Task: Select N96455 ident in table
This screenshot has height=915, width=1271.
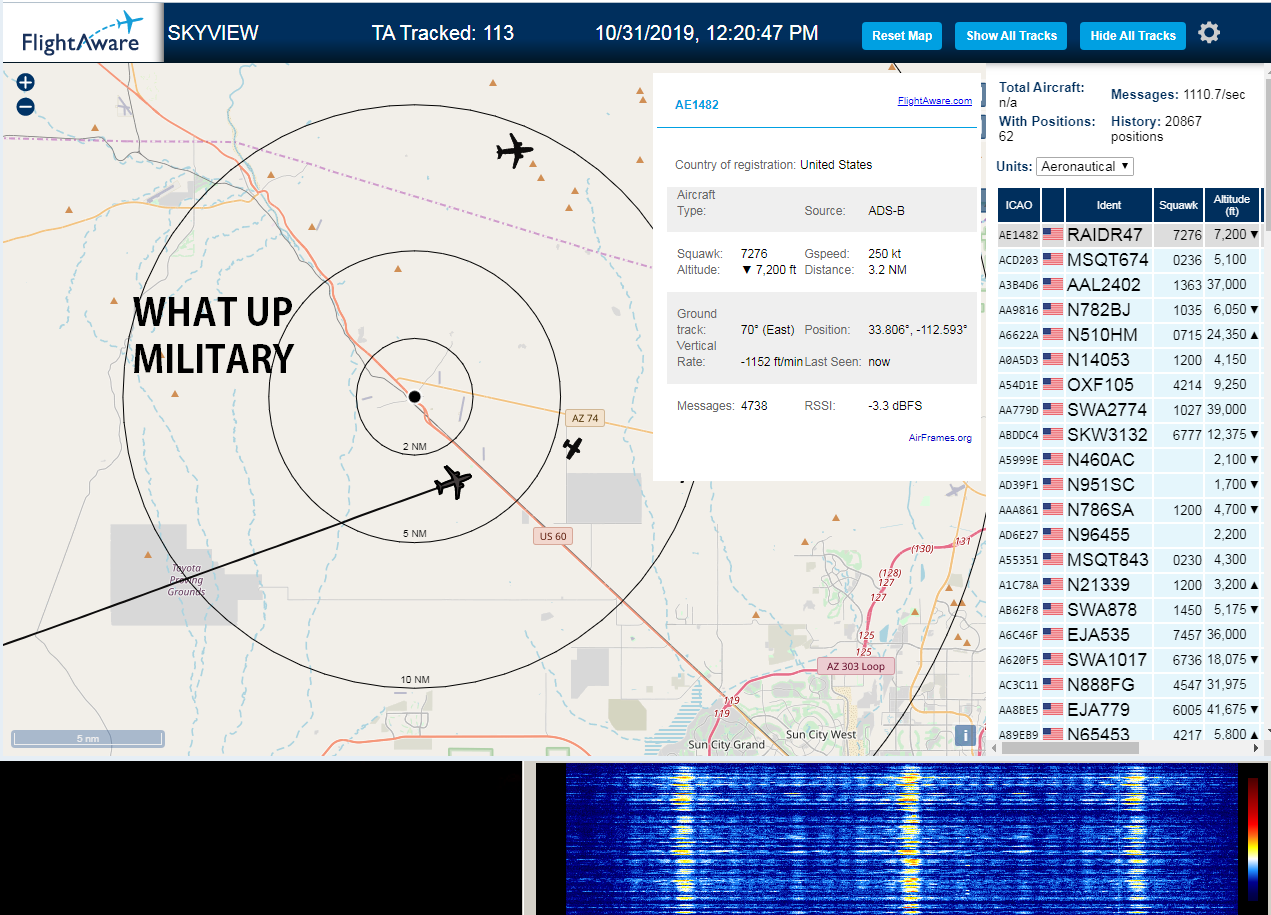Action: (1099, 535)
